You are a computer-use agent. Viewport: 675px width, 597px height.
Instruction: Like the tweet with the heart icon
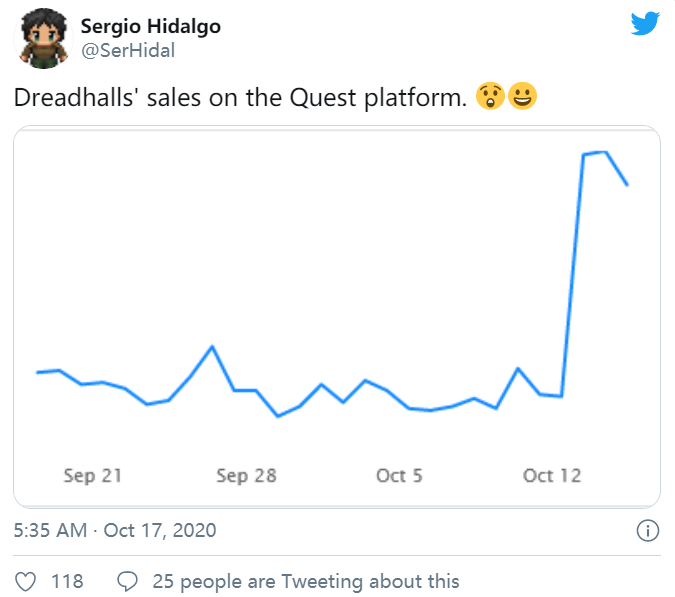click(x=29, y=581)
